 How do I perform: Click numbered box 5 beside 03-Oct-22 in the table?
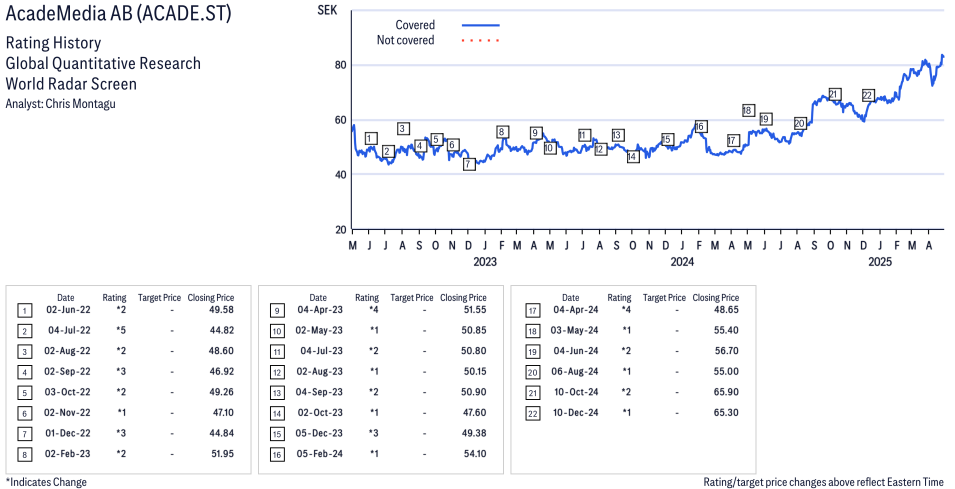pos(24,393)
